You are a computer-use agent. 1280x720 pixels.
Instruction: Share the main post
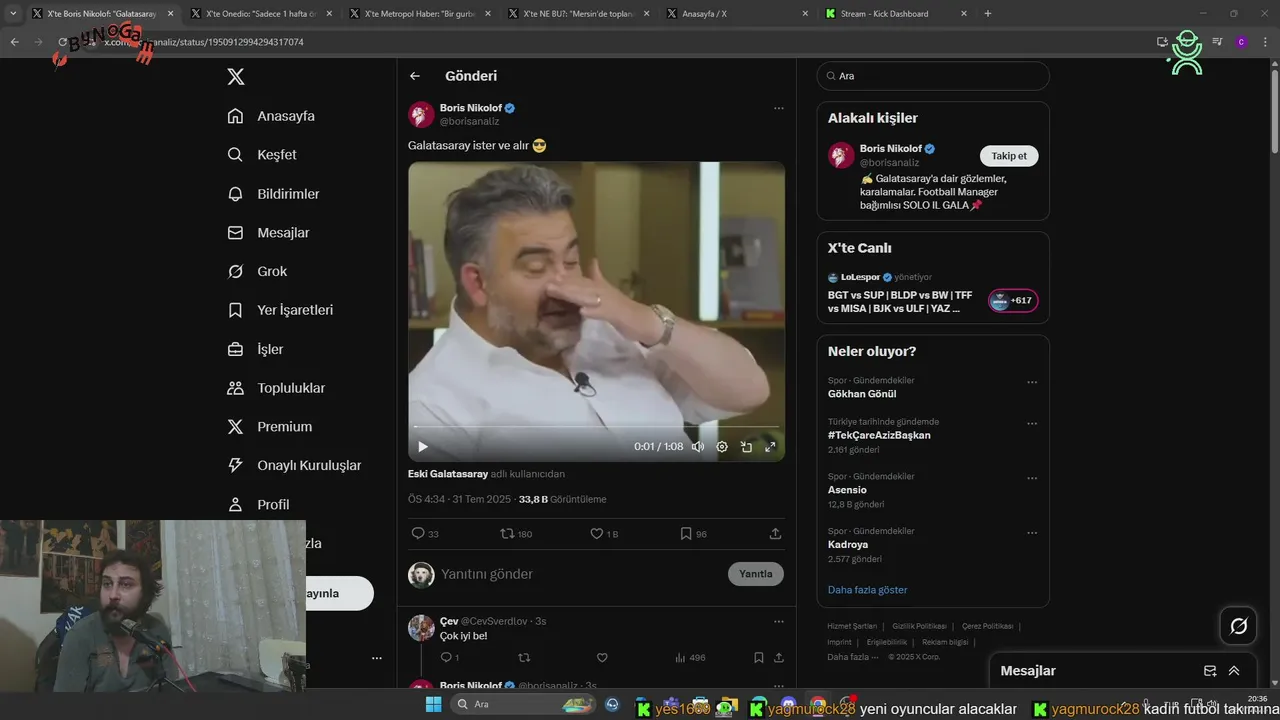pyautogui.click(x=775, y=534)
